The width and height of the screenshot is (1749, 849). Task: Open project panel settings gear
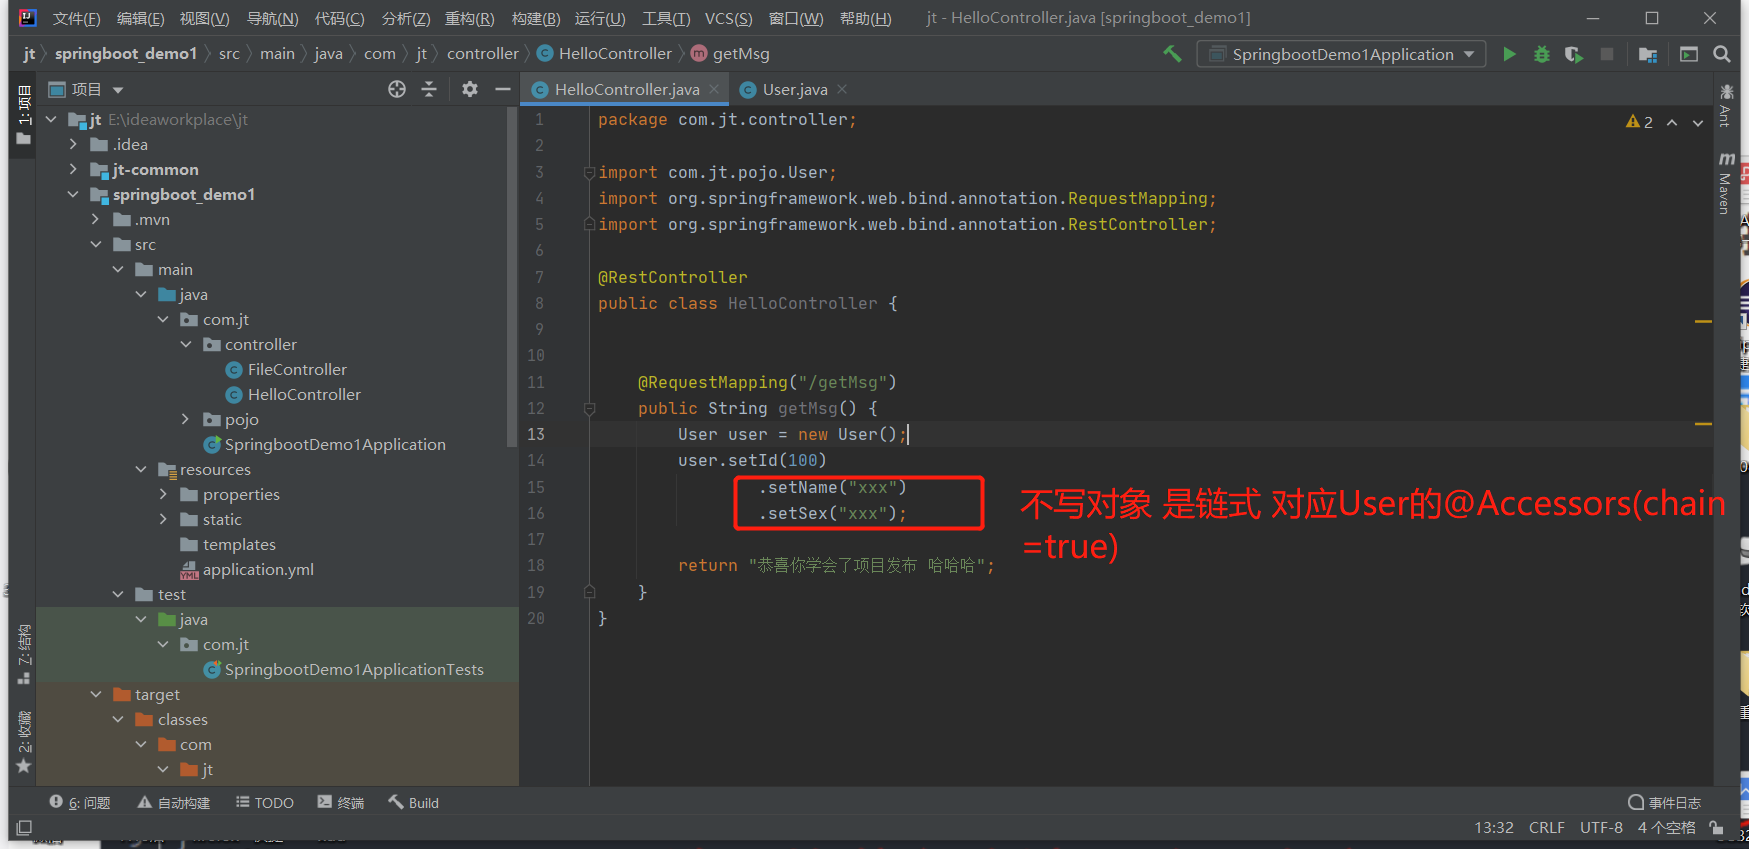470,89
